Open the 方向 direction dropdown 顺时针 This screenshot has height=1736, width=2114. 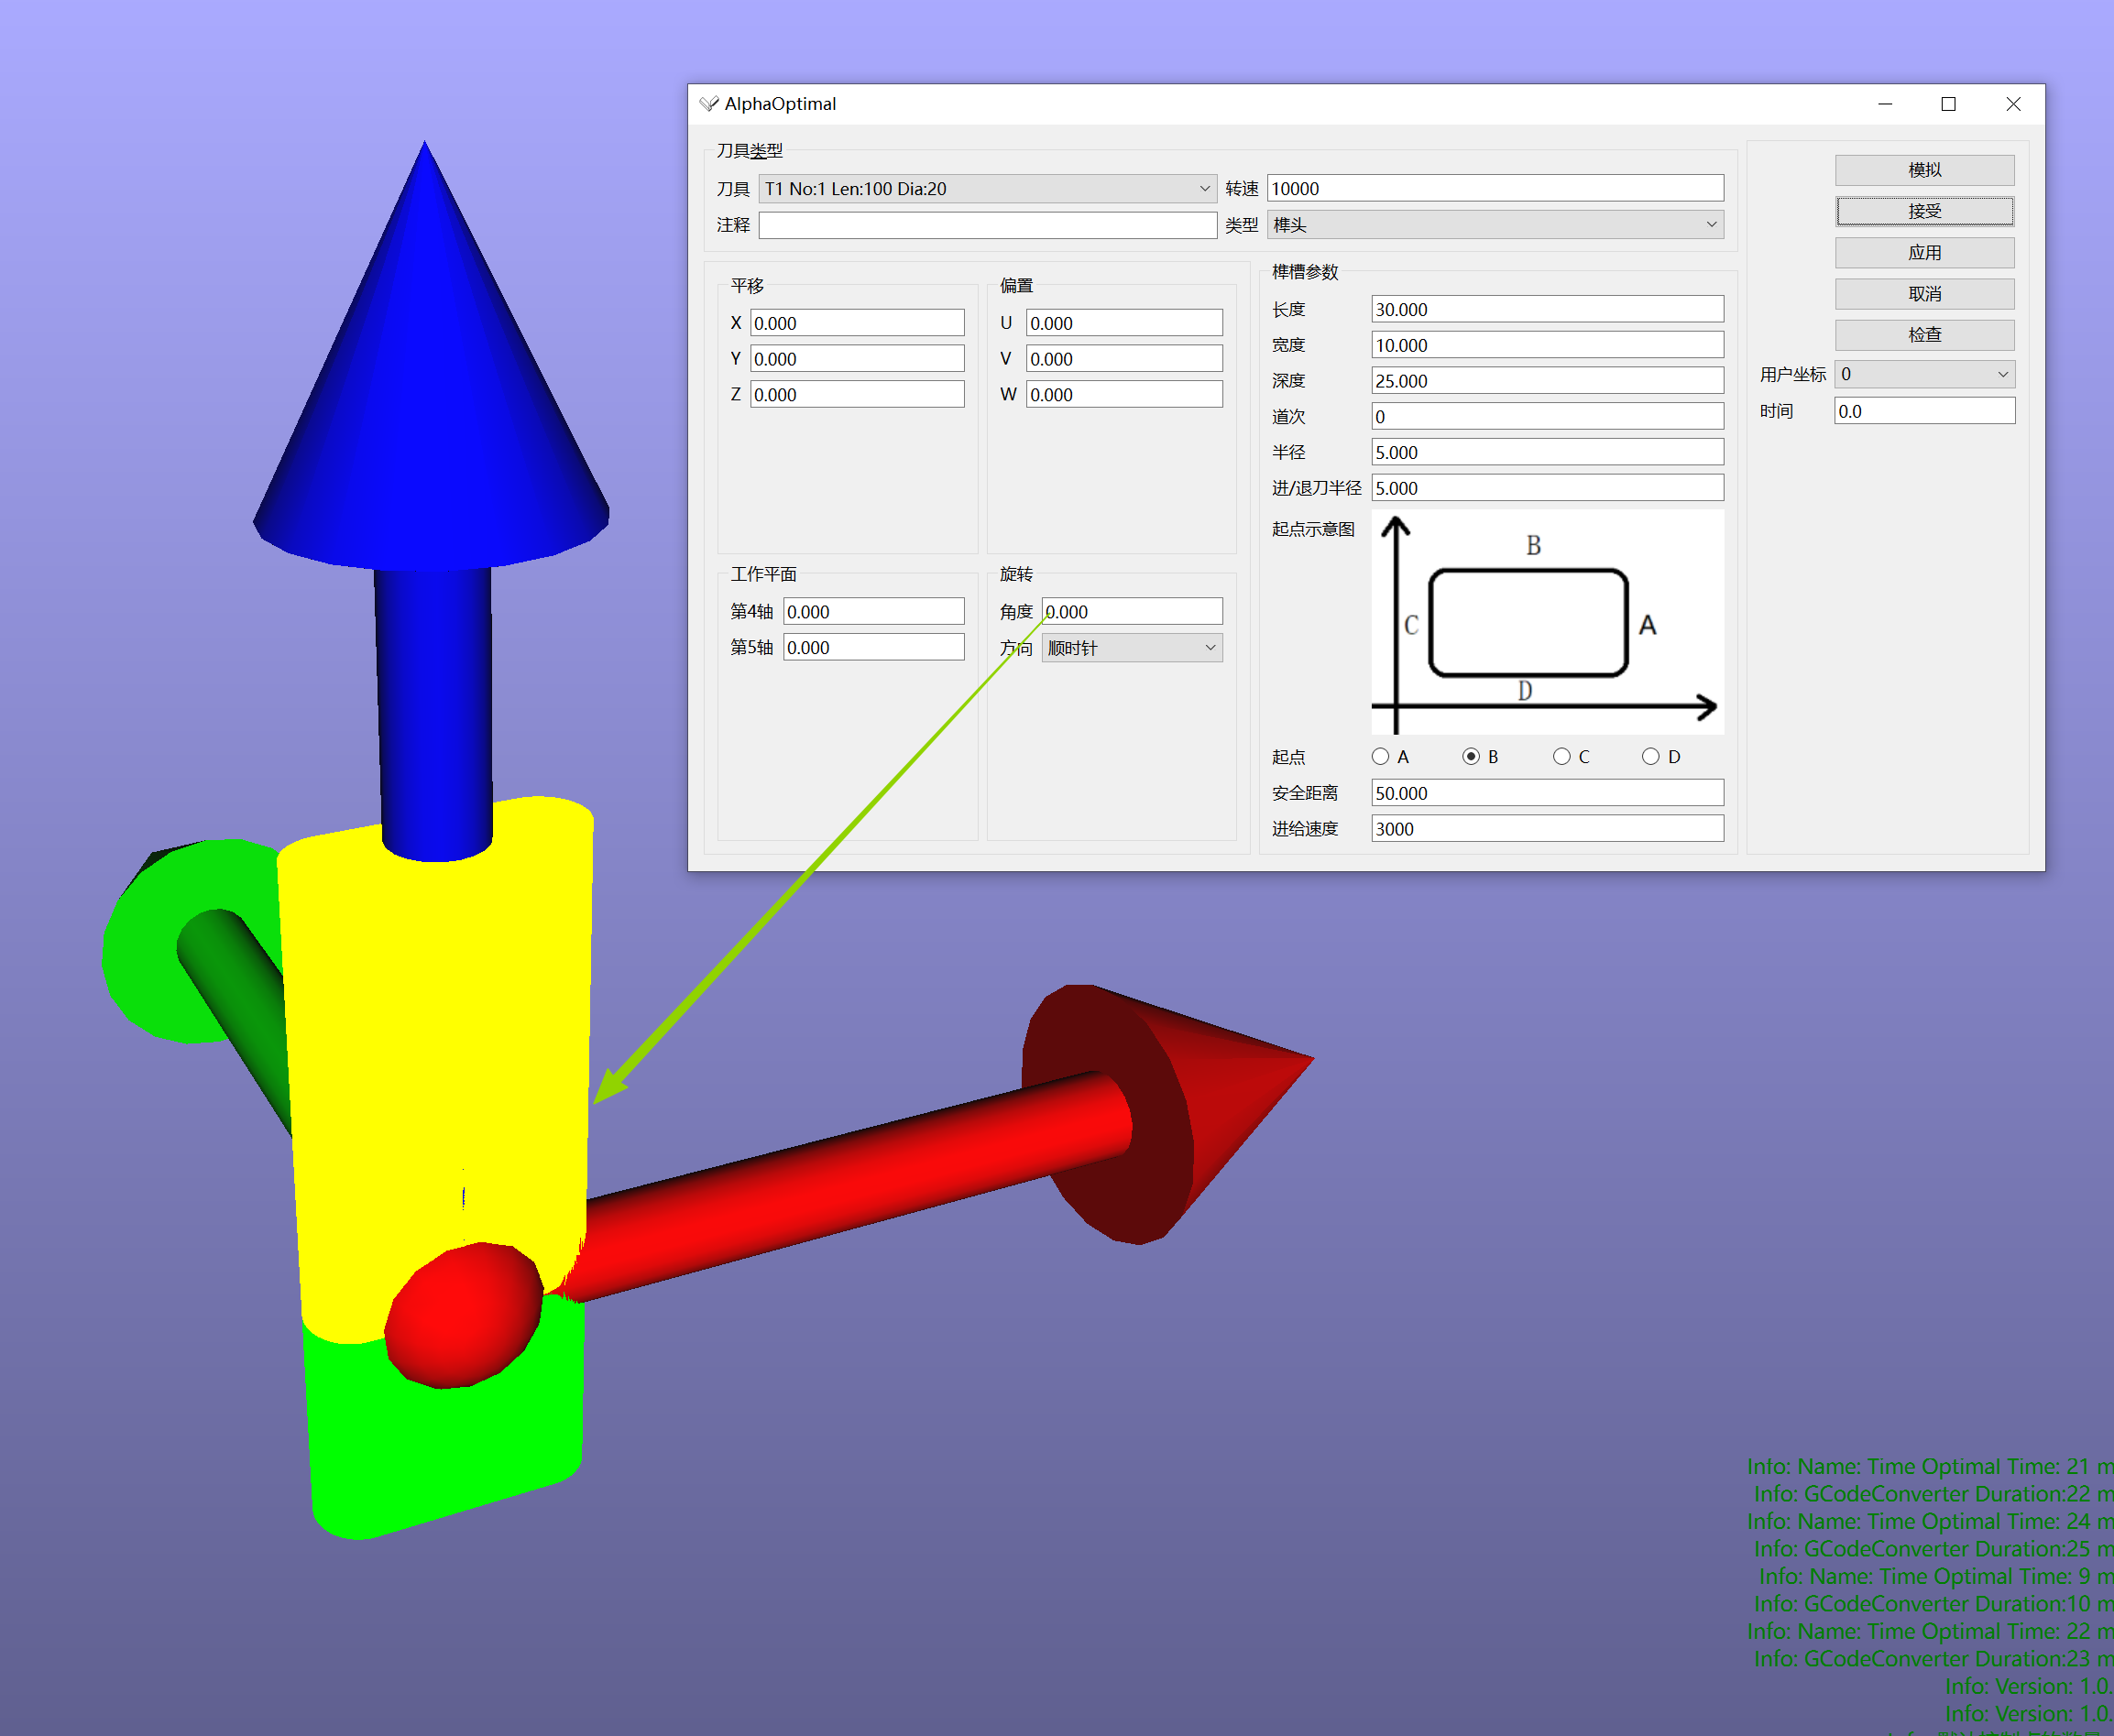[1131, 648]
